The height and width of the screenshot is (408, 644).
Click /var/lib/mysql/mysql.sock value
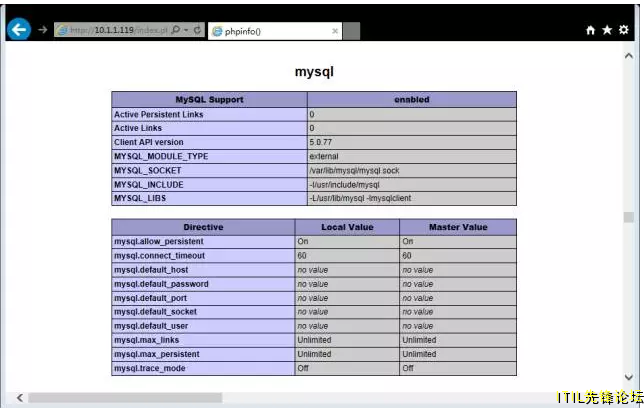[x=354, y=171]
